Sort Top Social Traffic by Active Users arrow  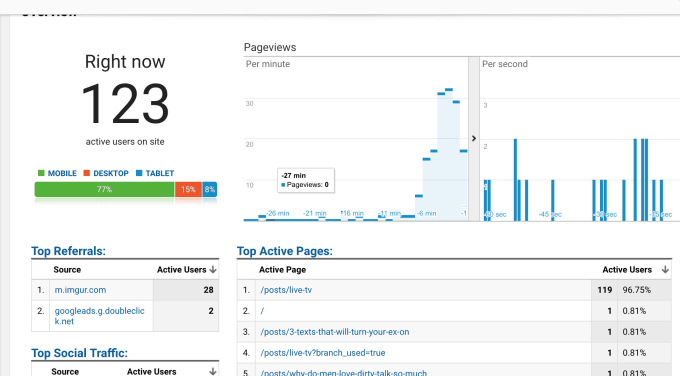(212, 372)
